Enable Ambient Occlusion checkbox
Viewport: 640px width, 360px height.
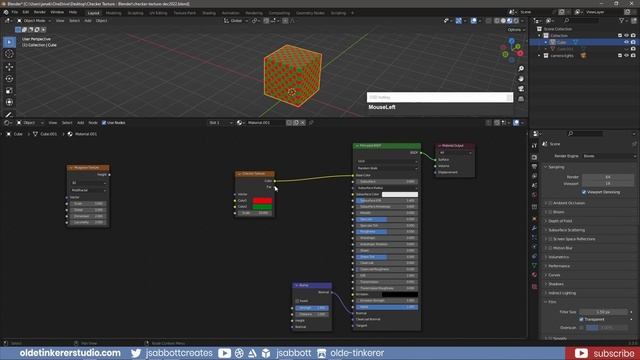click(x=550, y=203)
